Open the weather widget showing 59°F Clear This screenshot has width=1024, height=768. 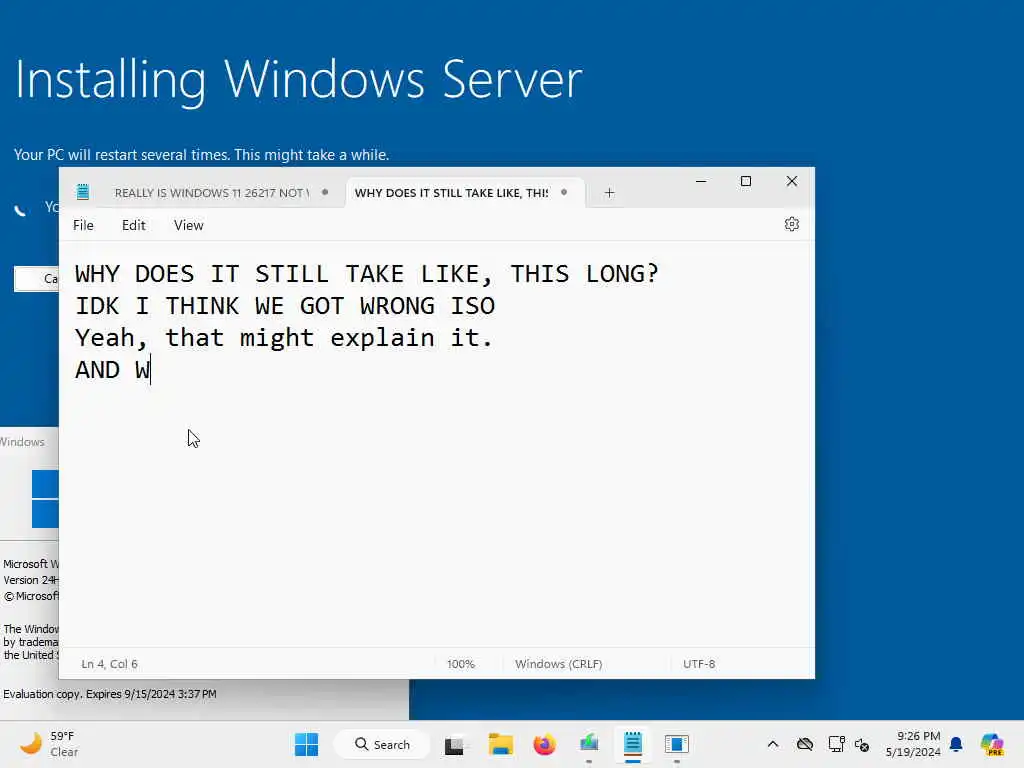49,744
